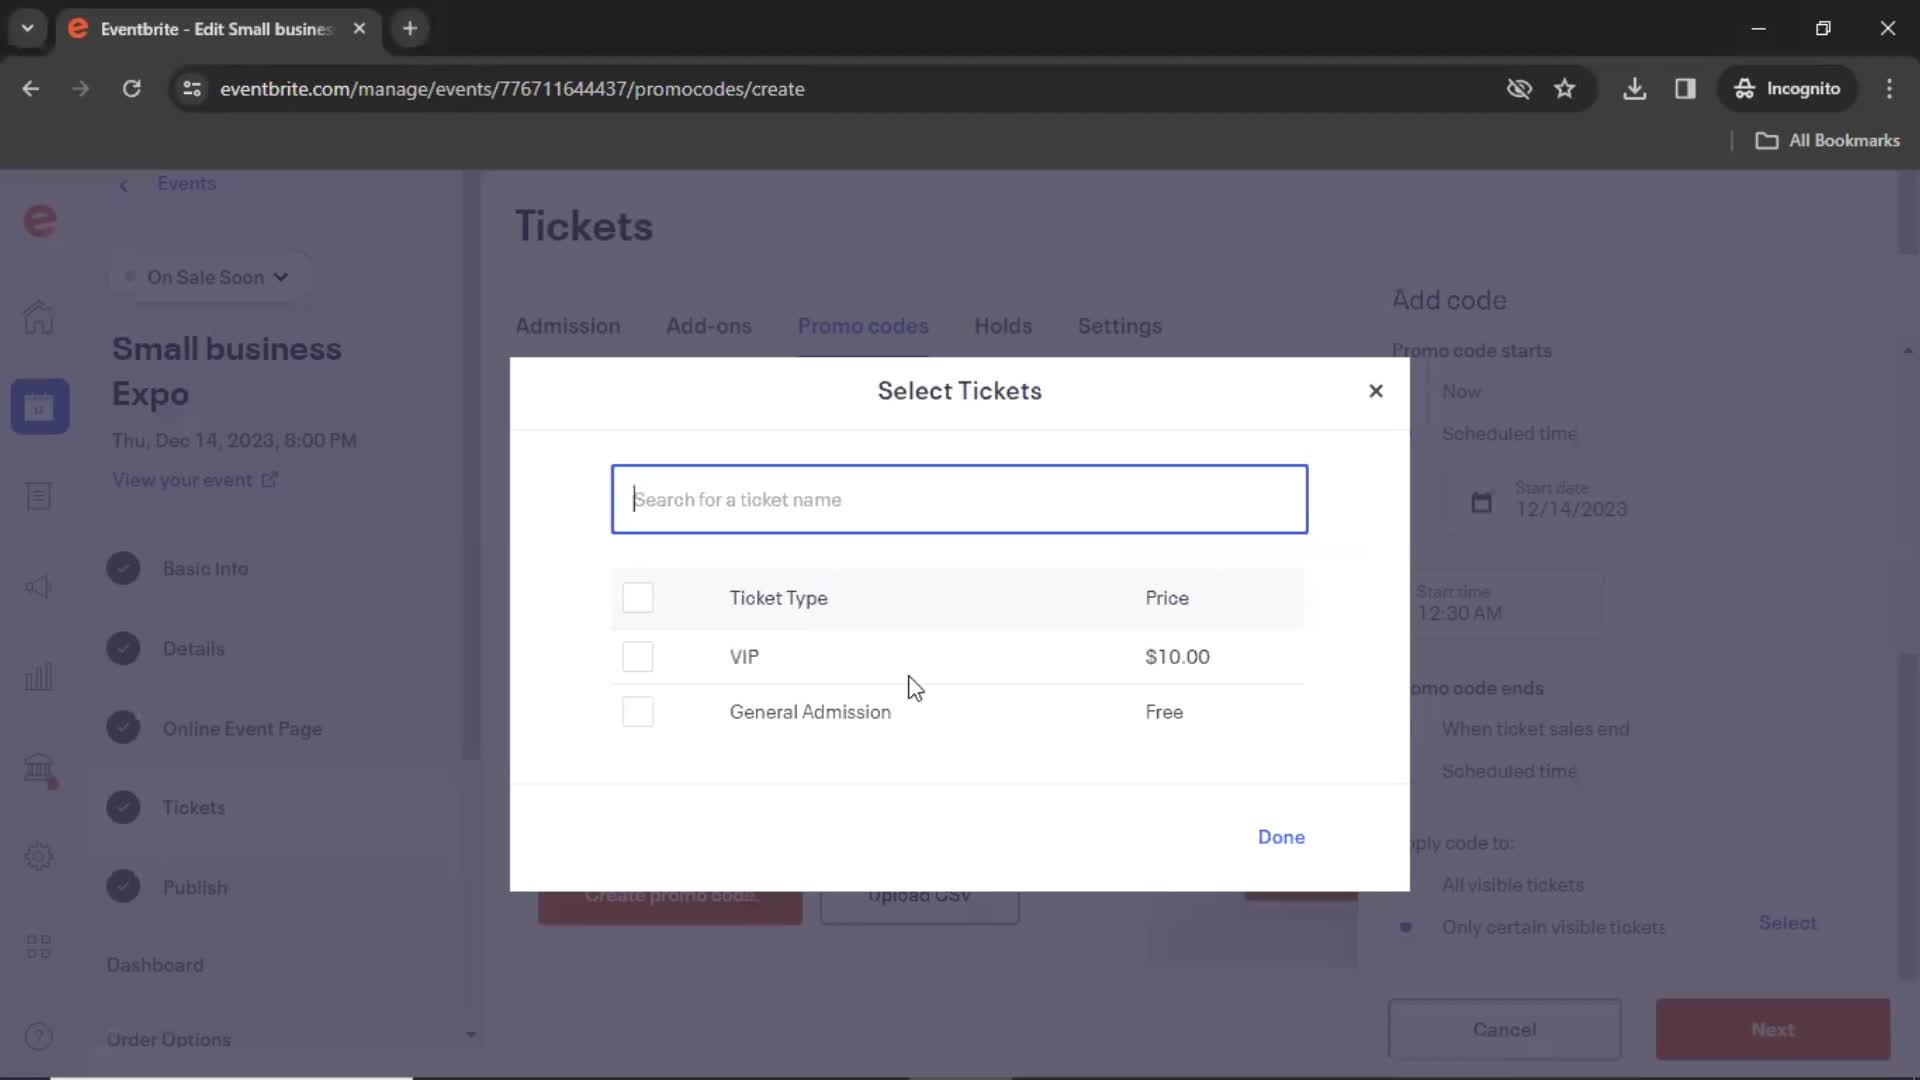Close the Eventbrite browser tab
The height and width of the screenshot is (1080, 1920).
[359, 28]
